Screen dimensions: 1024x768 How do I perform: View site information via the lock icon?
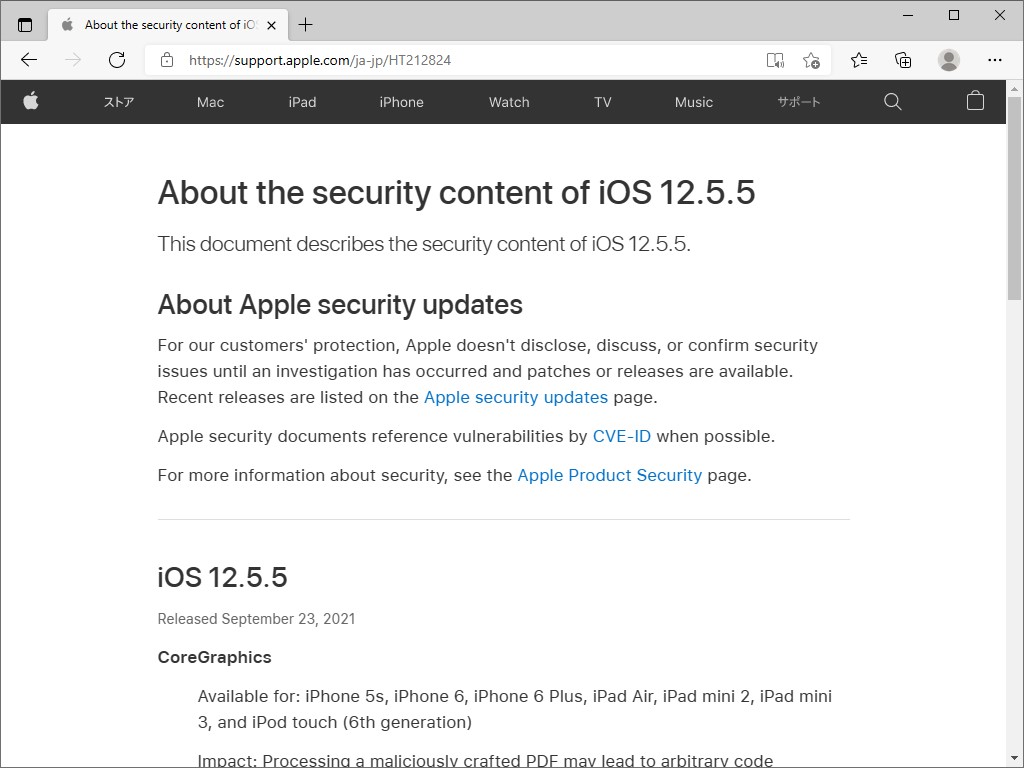pyautogui.click(x=166, y=60)
